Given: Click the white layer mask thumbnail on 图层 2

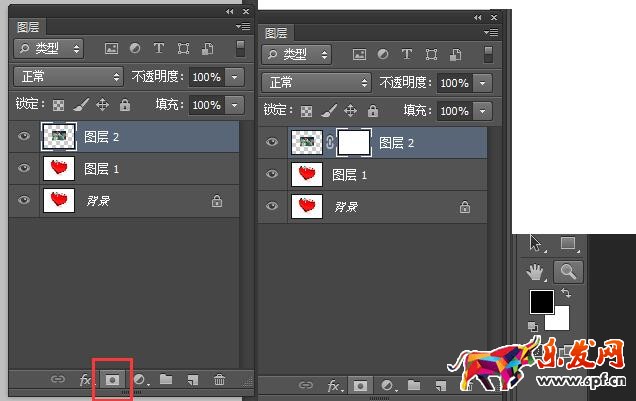Looking at the screenshot, I should pos(354,143).
